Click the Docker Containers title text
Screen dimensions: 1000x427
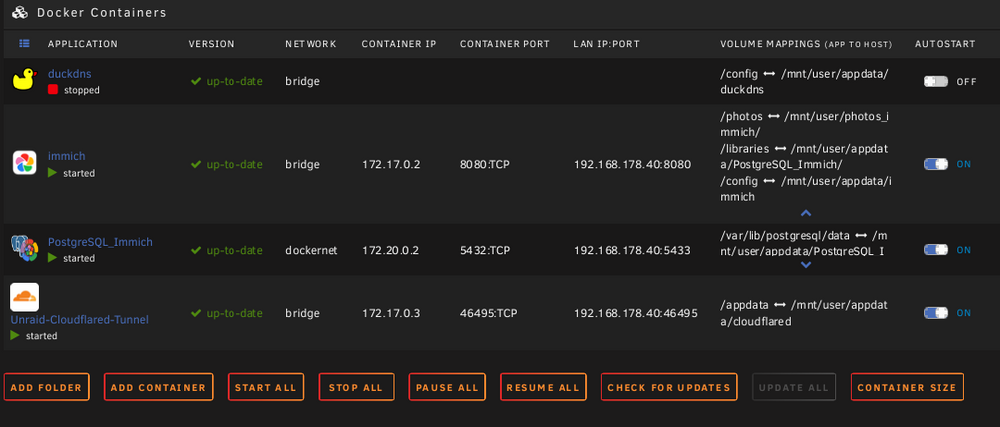pos(101,13)
